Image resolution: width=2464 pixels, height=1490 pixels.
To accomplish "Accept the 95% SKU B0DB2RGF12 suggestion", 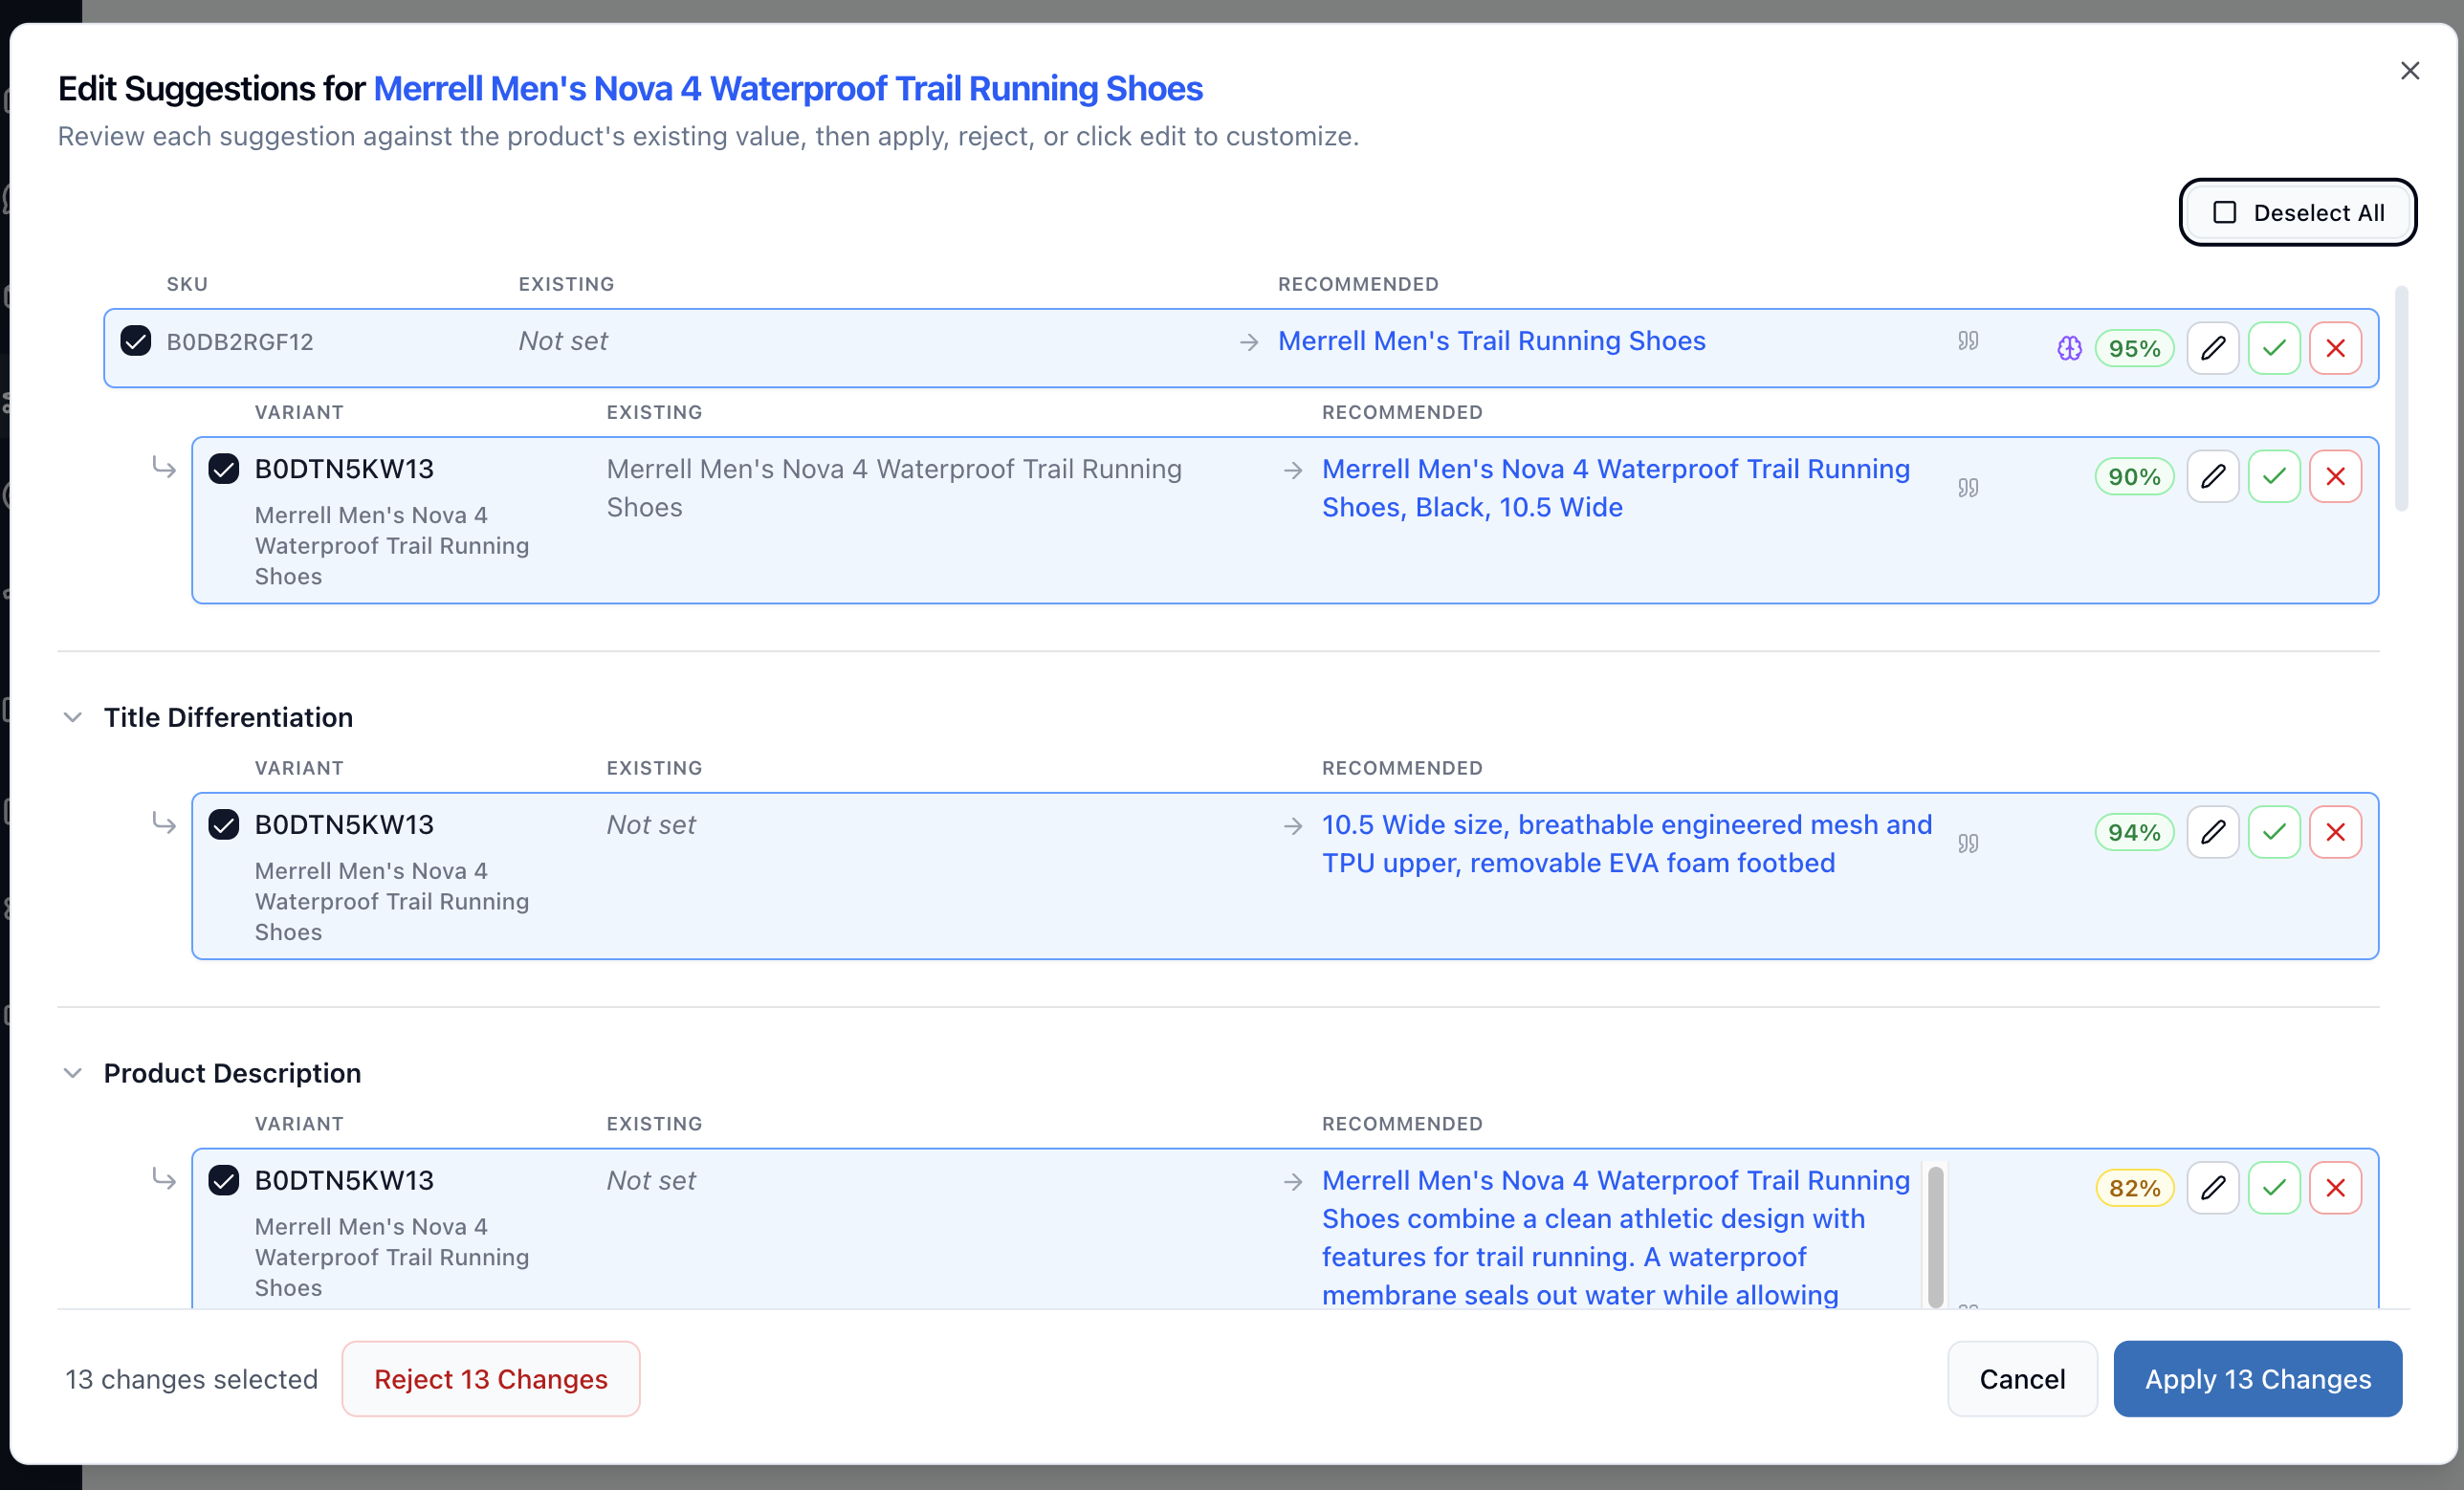I will point(2274,348).
